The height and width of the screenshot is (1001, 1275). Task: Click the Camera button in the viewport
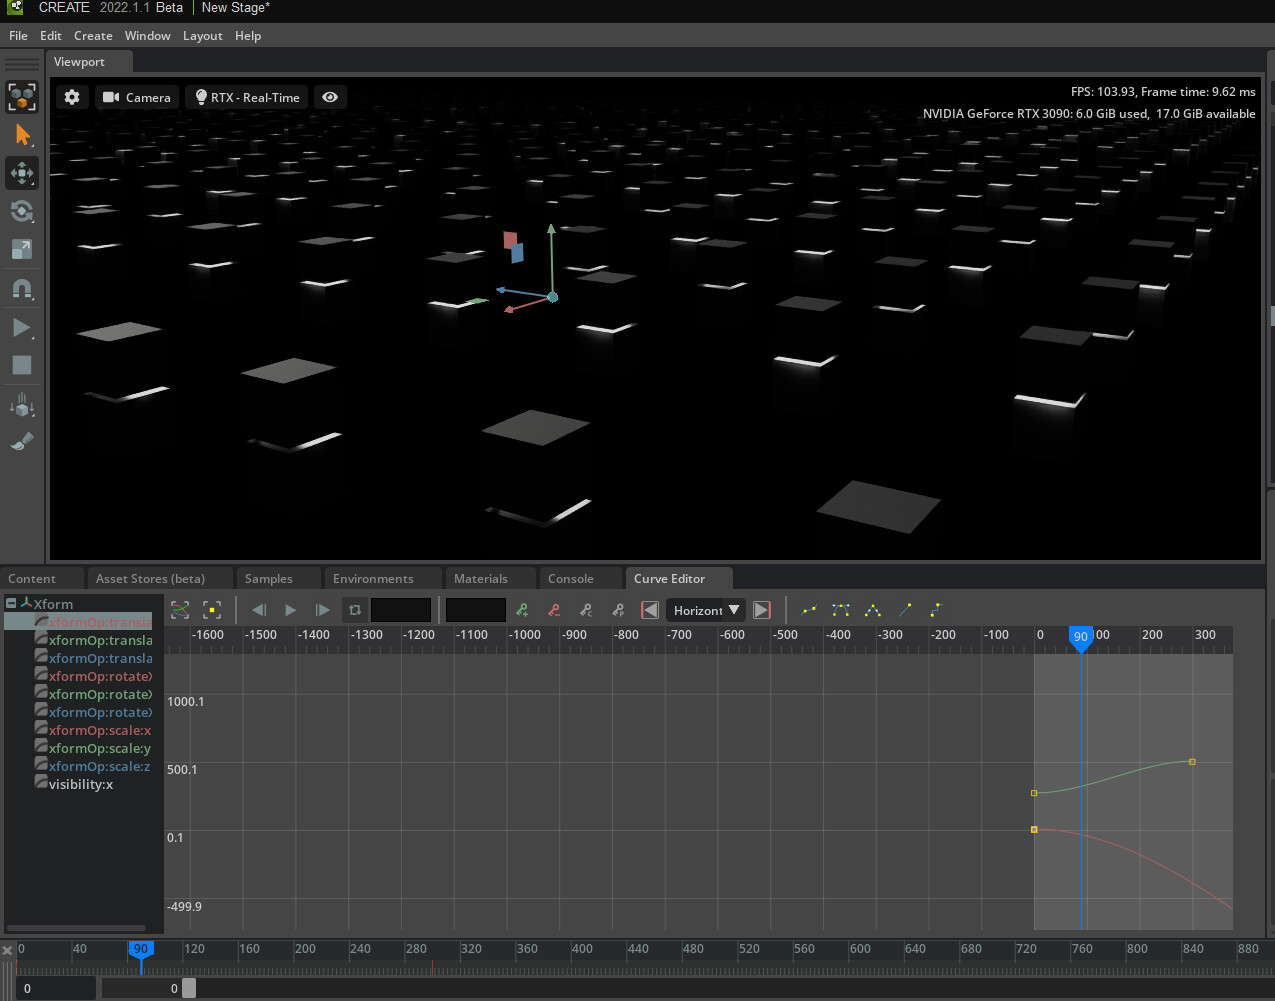[x=136, y=97]
